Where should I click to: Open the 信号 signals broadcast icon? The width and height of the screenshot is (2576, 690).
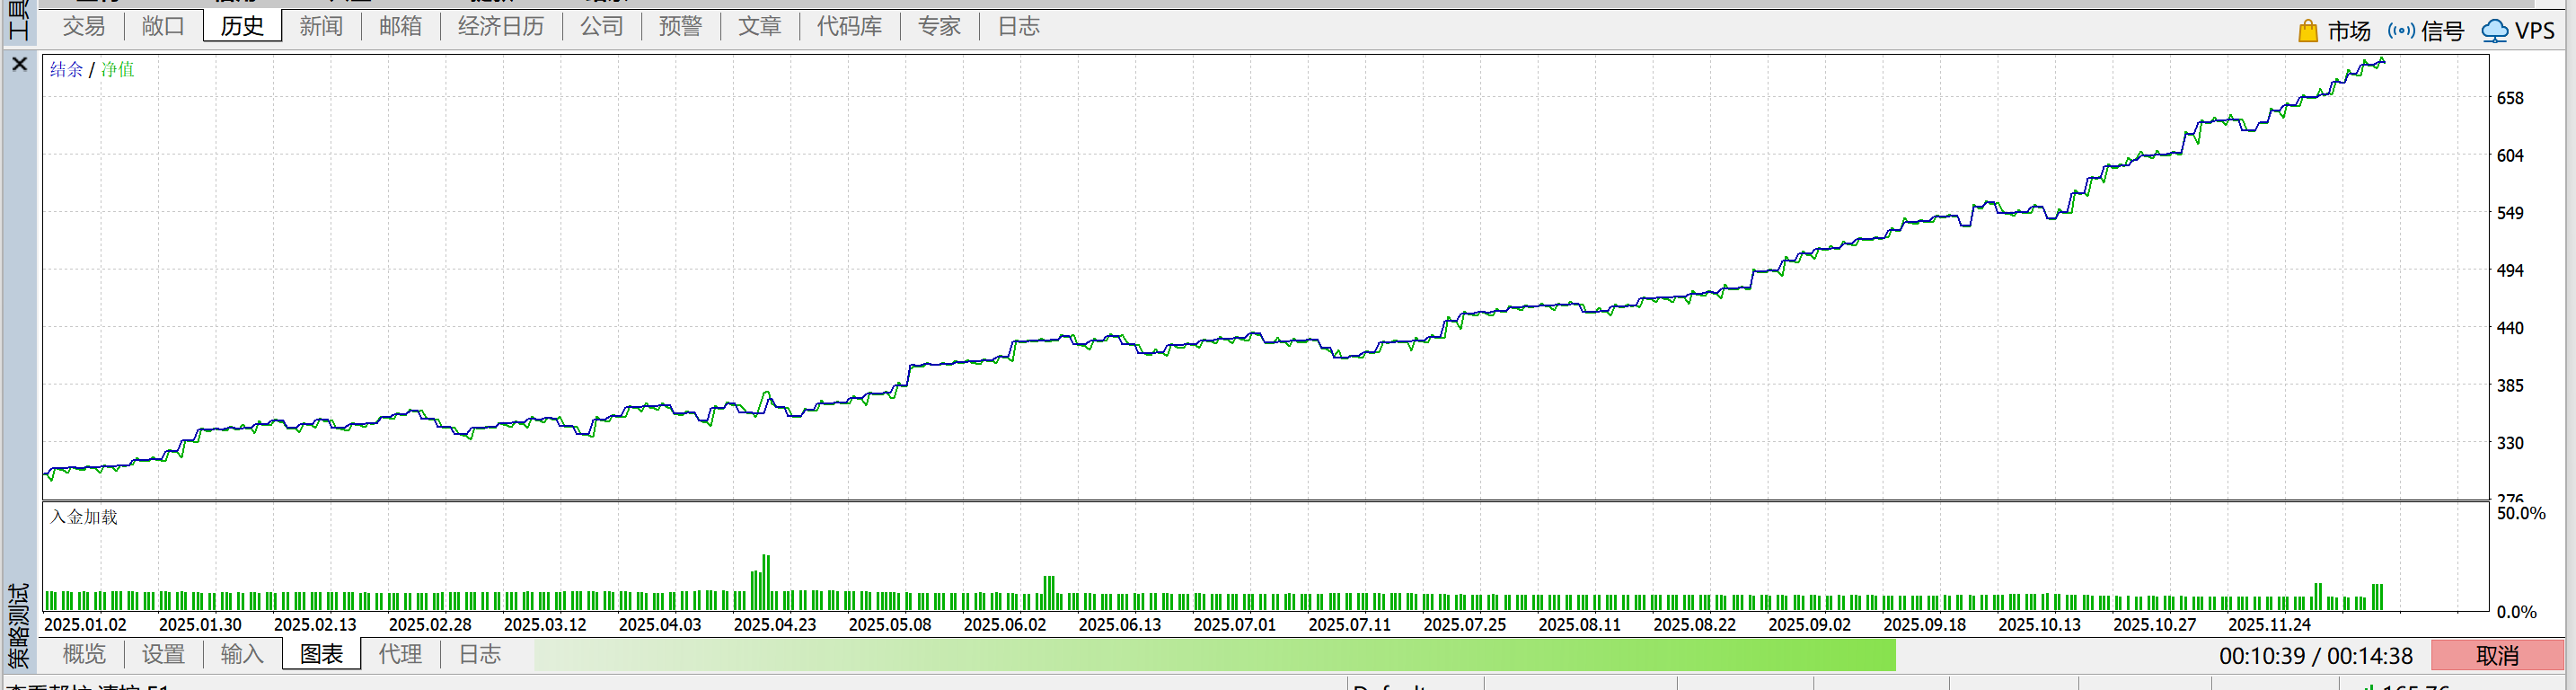point(2401,31)
